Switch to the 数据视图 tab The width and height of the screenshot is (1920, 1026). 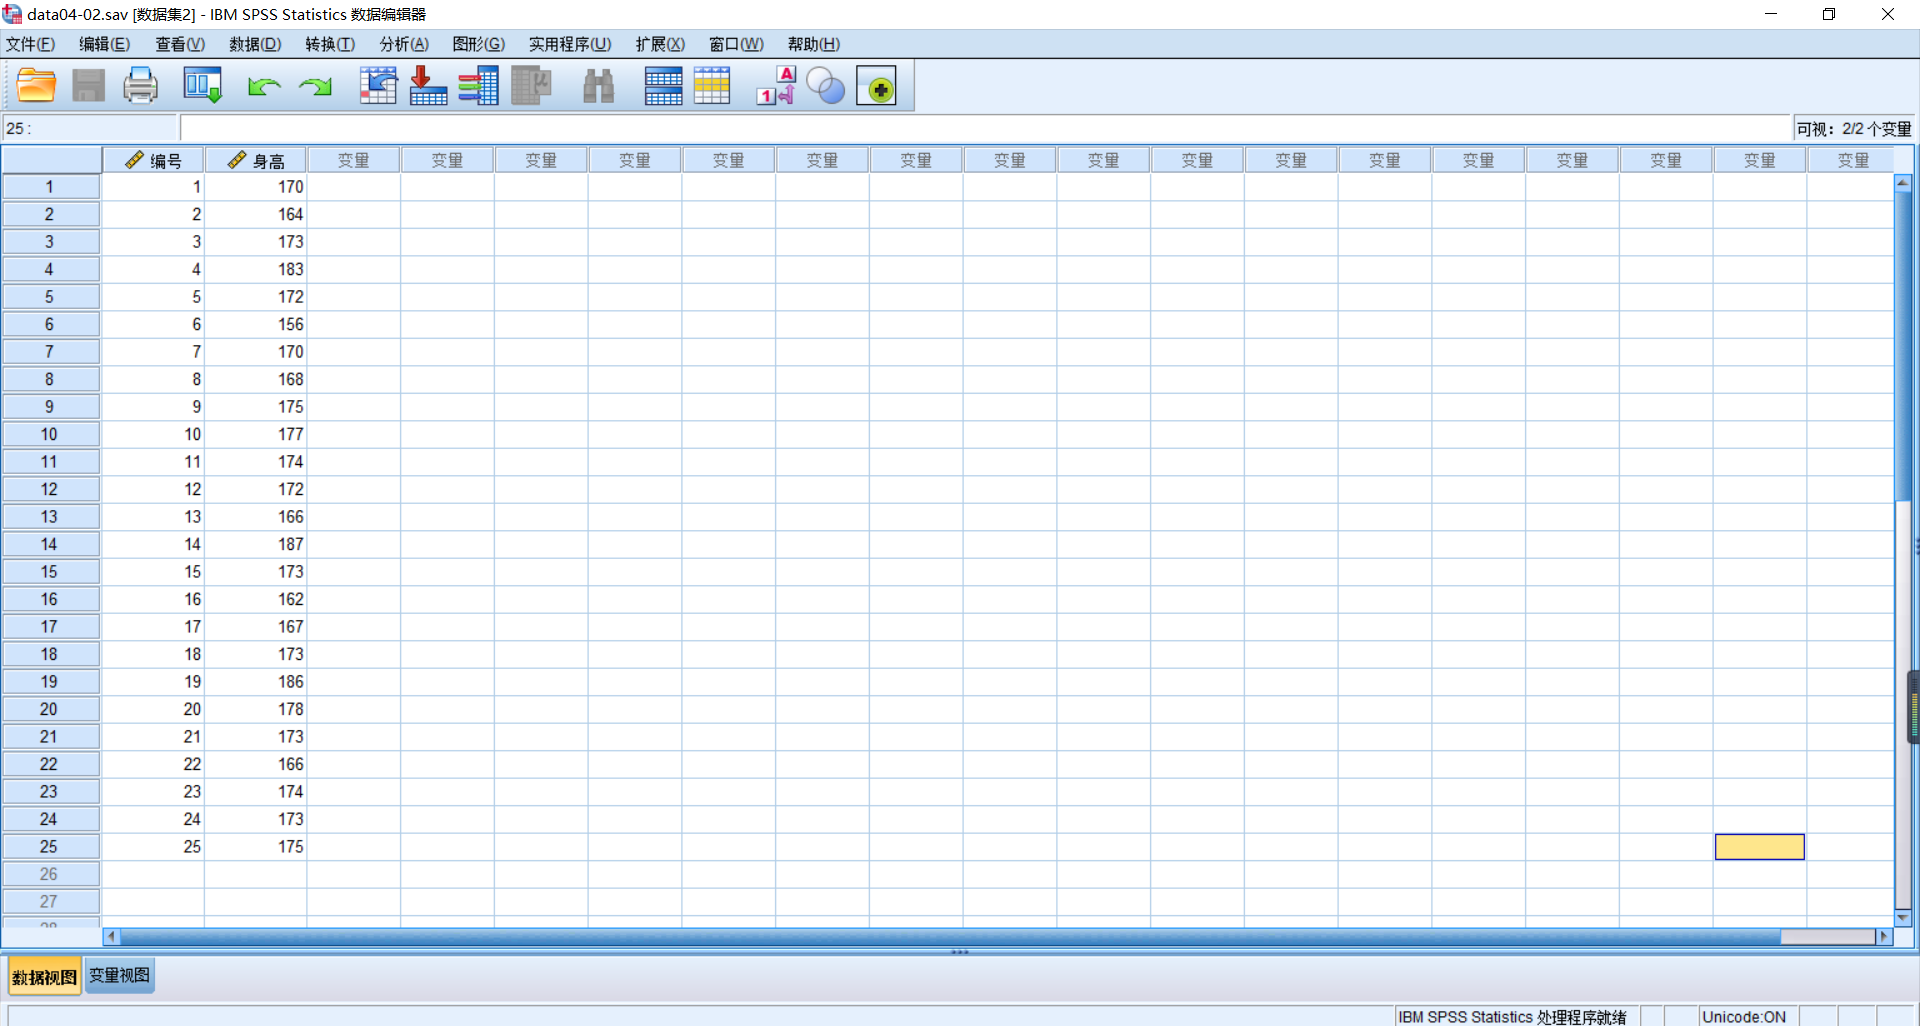[44, 977]
